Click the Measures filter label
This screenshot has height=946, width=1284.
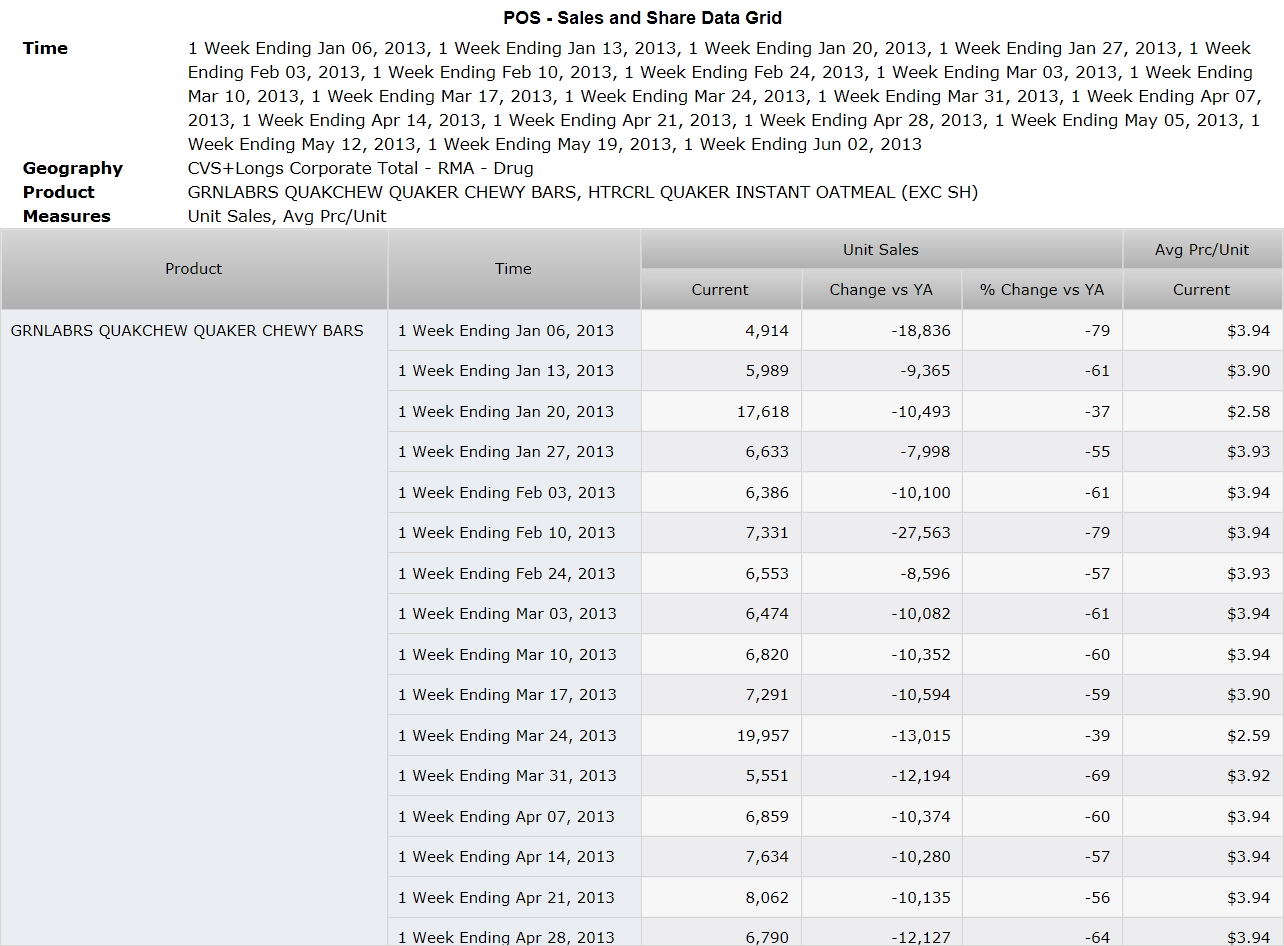pos(67,216)
